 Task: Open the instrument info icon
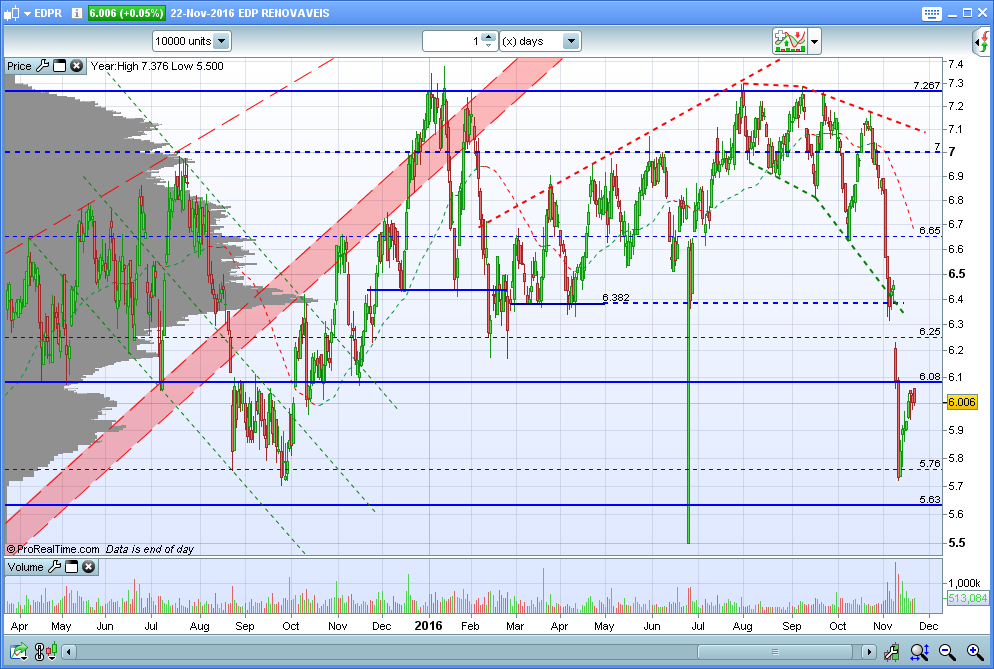(x=77, y=13)
